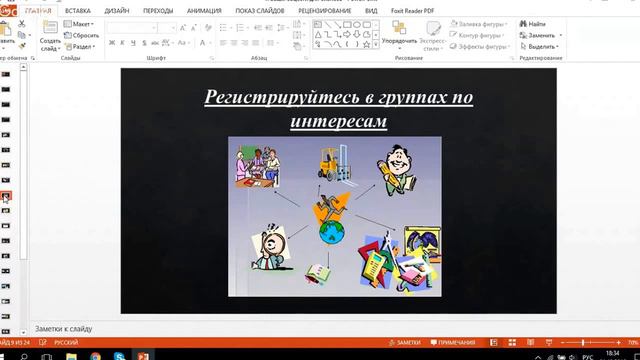
Task: Click the clear formatting icon
Action: point(208,28)
